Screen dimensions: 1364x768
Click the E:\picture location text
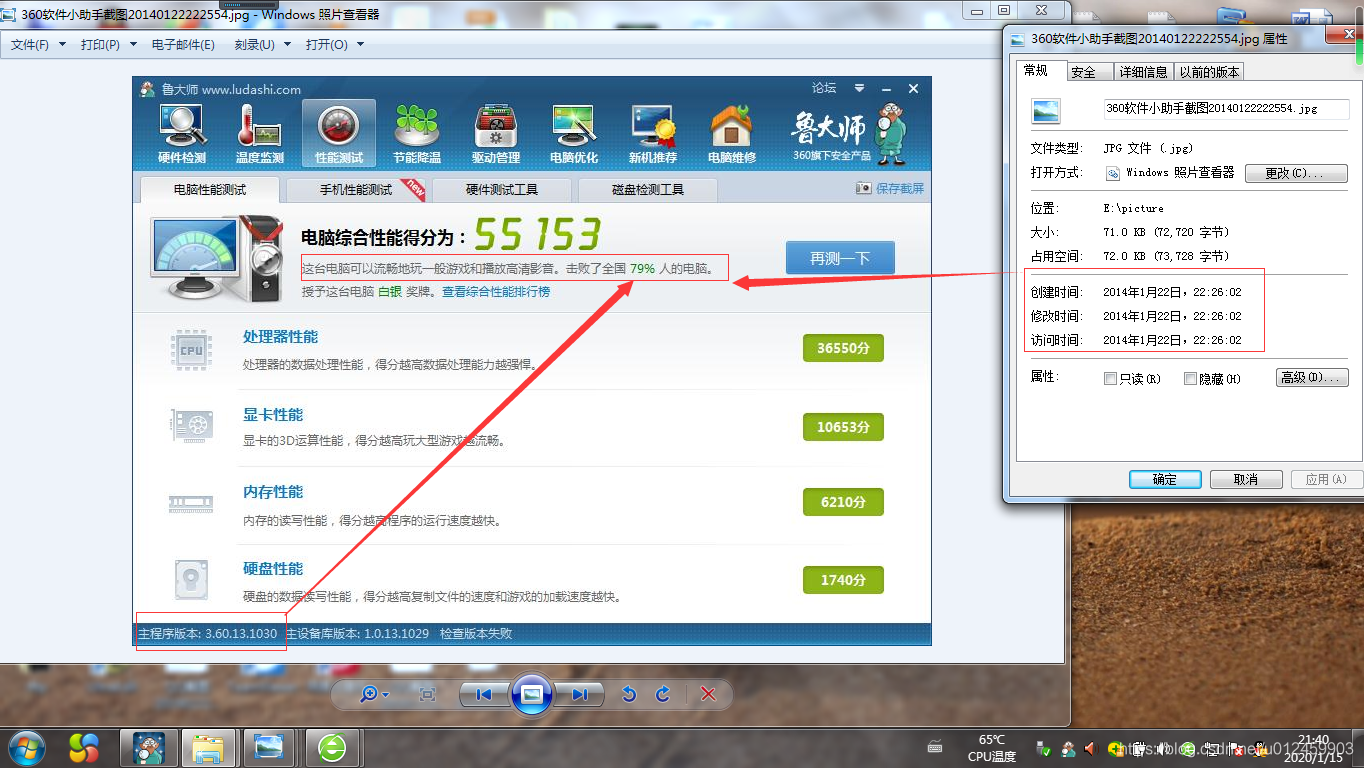1133,208
